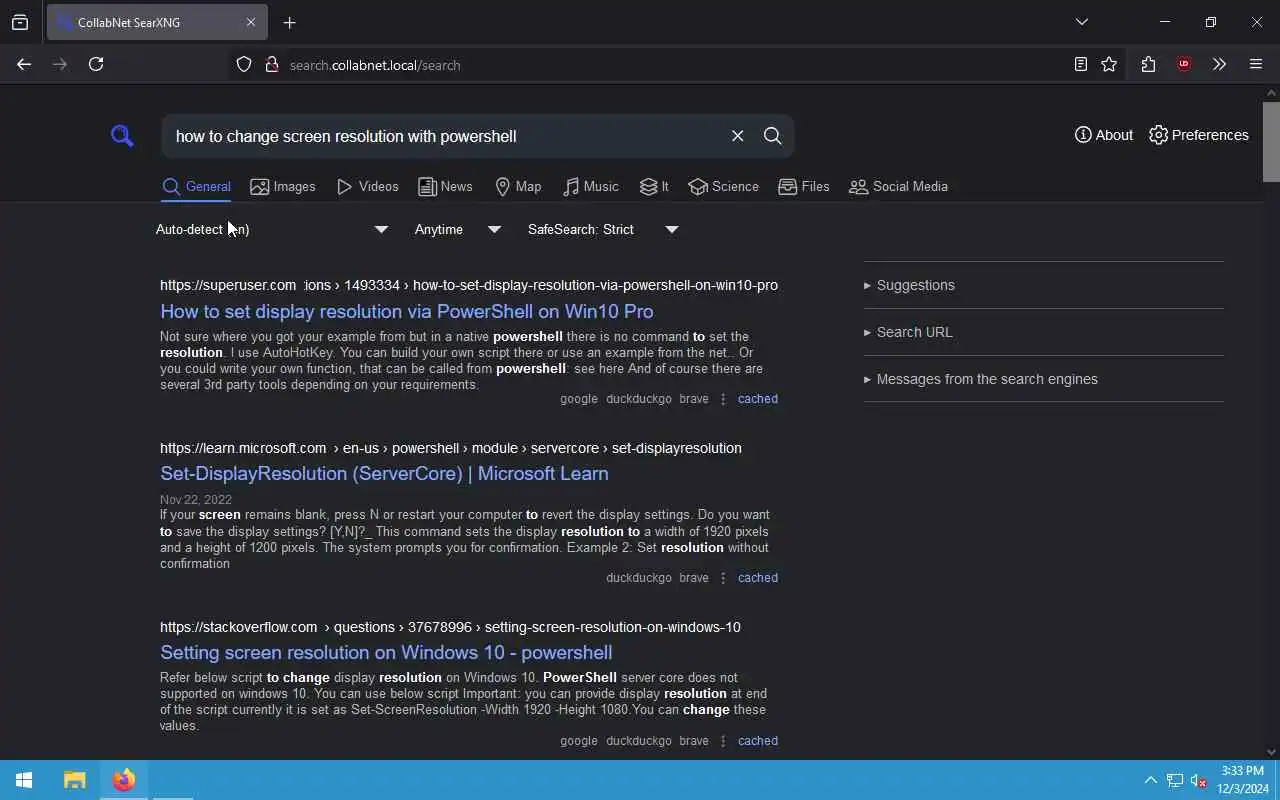Submit search with magnifier button
1280x800 pixels.
[772, 136]
